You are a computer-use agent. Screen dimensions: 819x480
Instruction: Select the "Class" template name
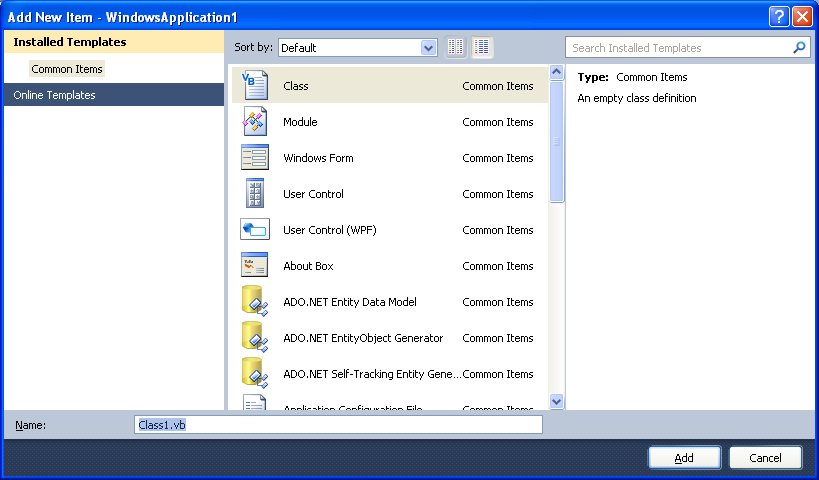[296, 86]
